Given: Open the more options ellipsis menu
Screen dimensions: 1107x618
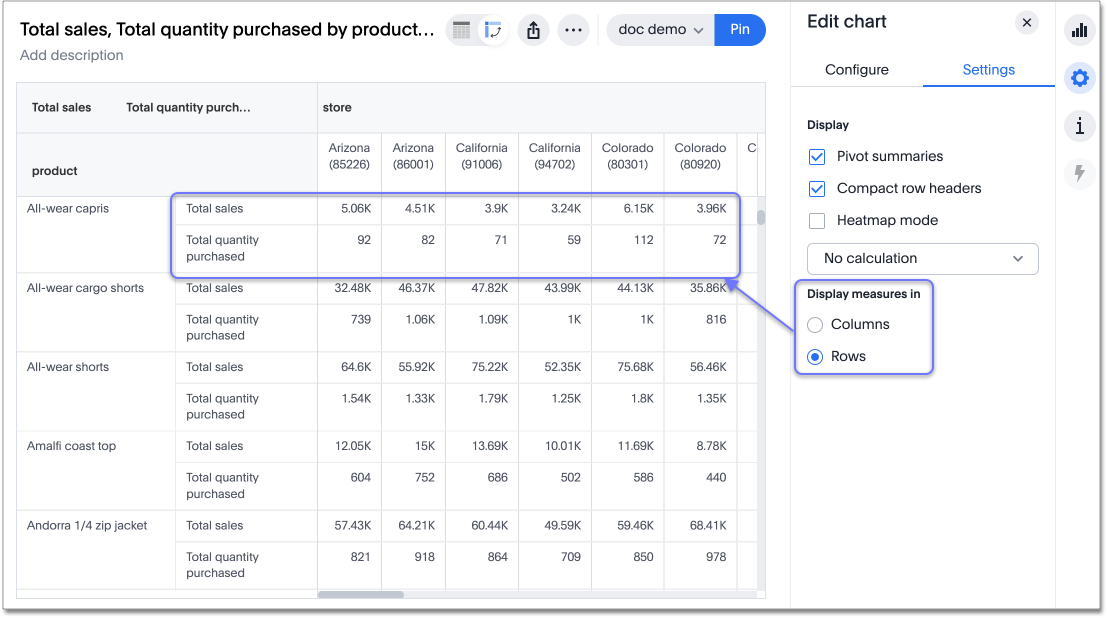Looking at the screenshot, I should click(573, 30).
